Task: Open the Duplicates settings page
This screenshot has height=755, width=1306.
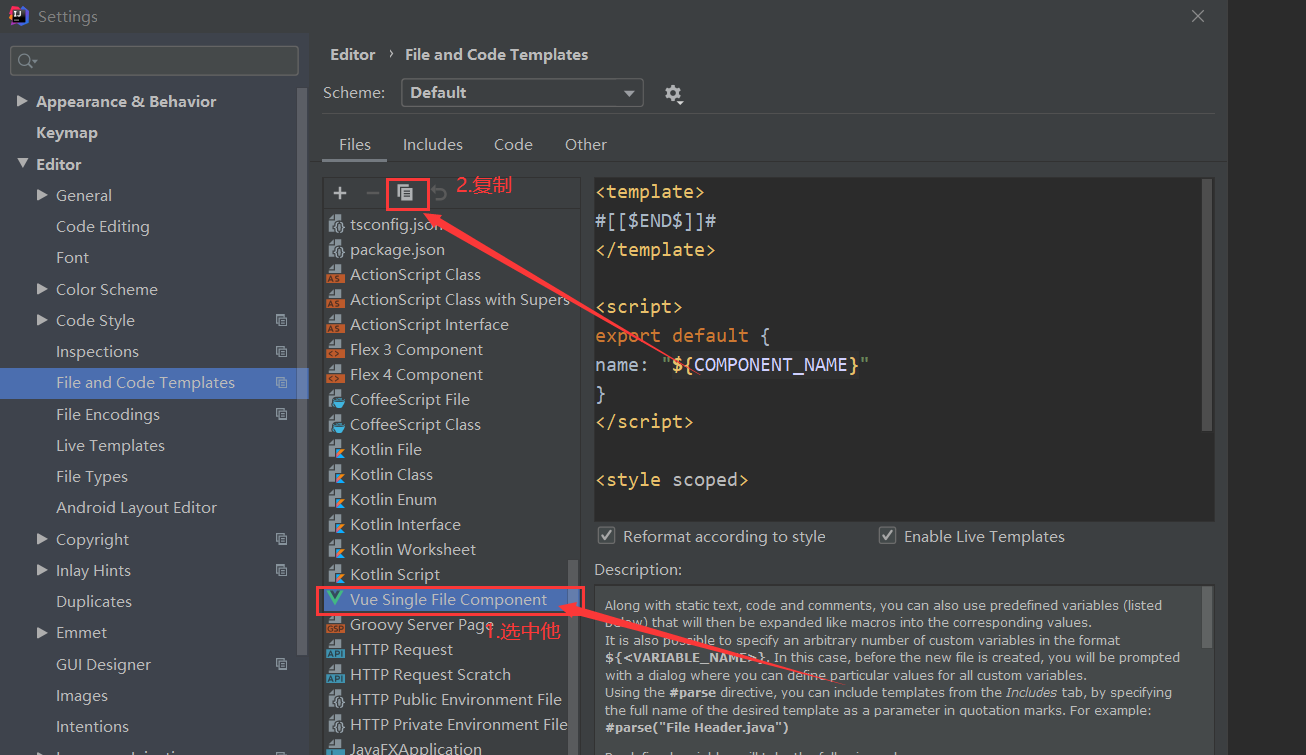Action: 94,602
